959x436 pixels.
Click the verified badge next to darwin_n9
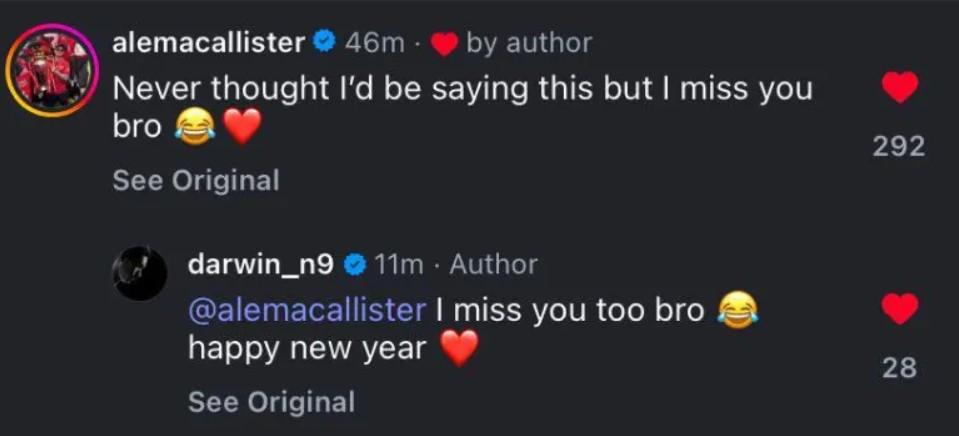(353, 264)
